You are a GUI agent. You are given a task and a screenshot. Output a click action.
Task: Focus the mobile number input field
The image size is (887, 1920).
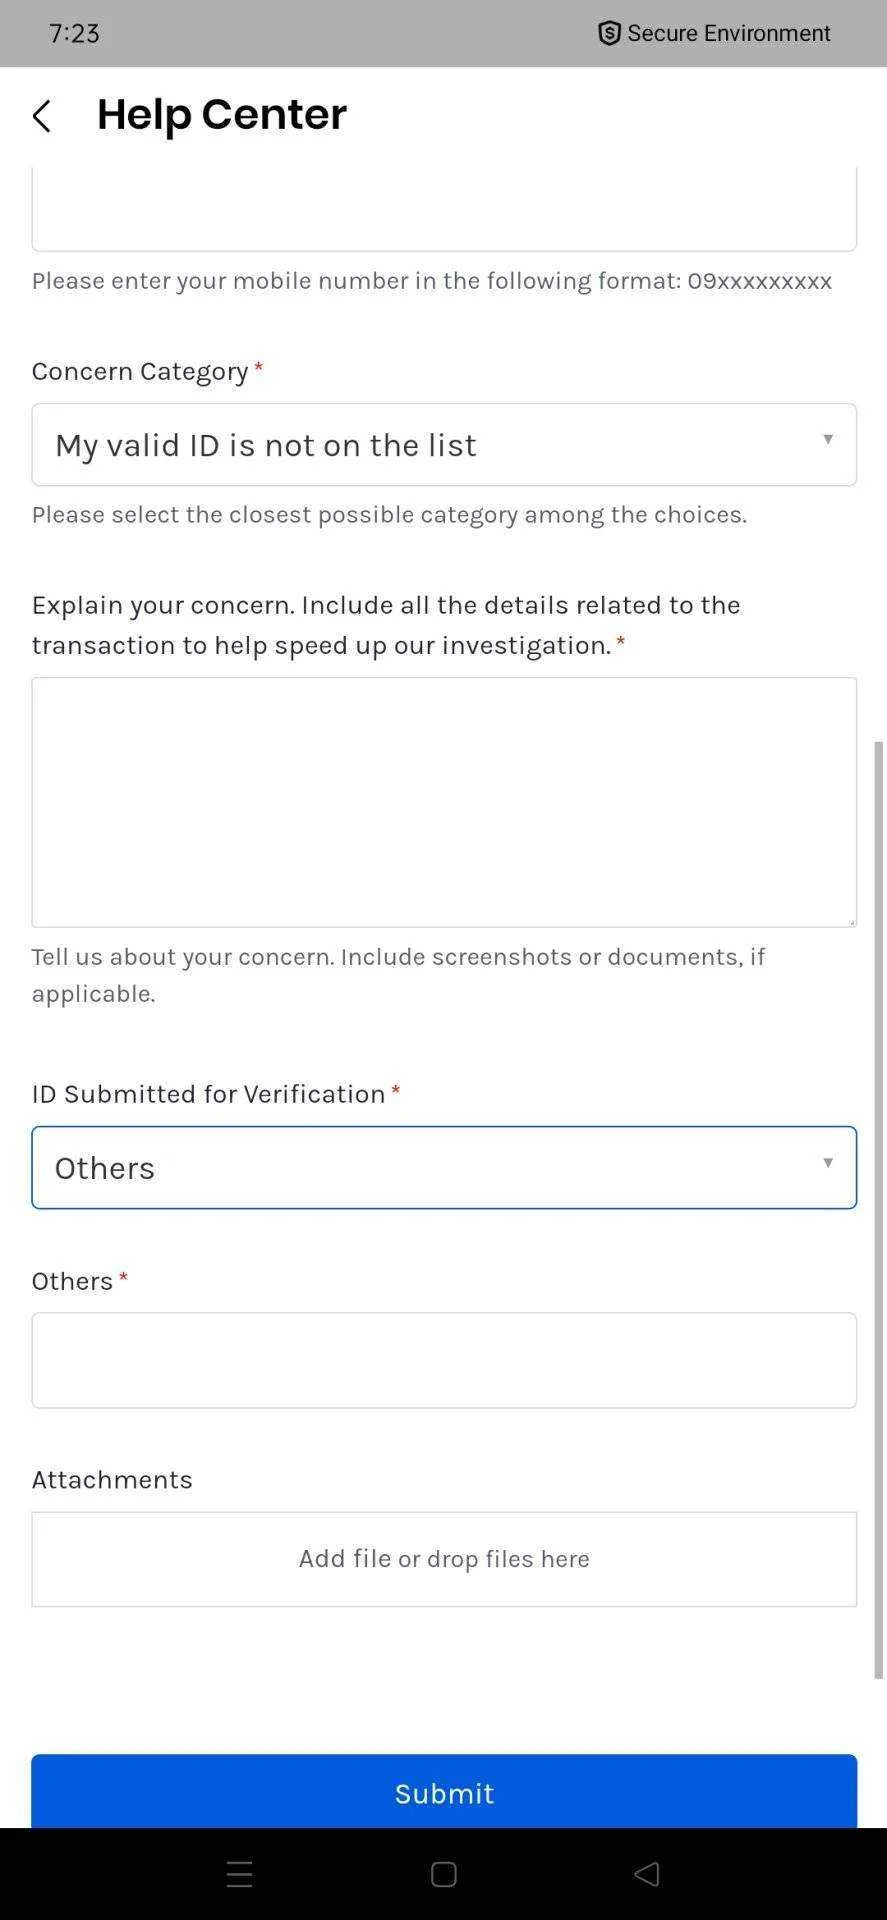444,209
